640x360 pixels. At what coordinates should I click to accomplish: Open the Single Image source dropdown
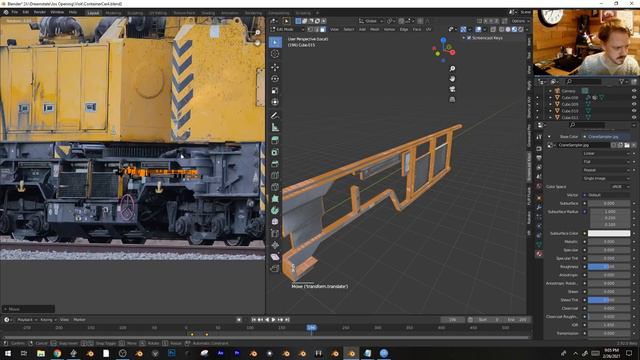607,178
